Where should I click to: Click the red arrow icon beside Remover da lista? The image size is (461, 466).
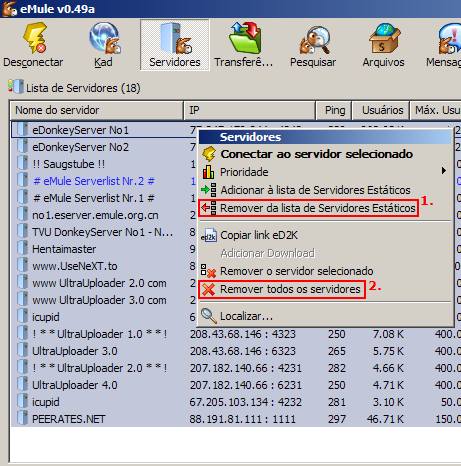[209, 208]
